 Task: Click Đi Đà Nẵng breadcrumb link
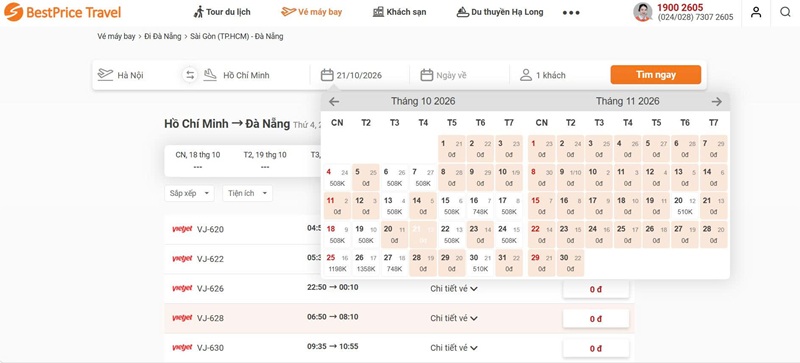163,36
